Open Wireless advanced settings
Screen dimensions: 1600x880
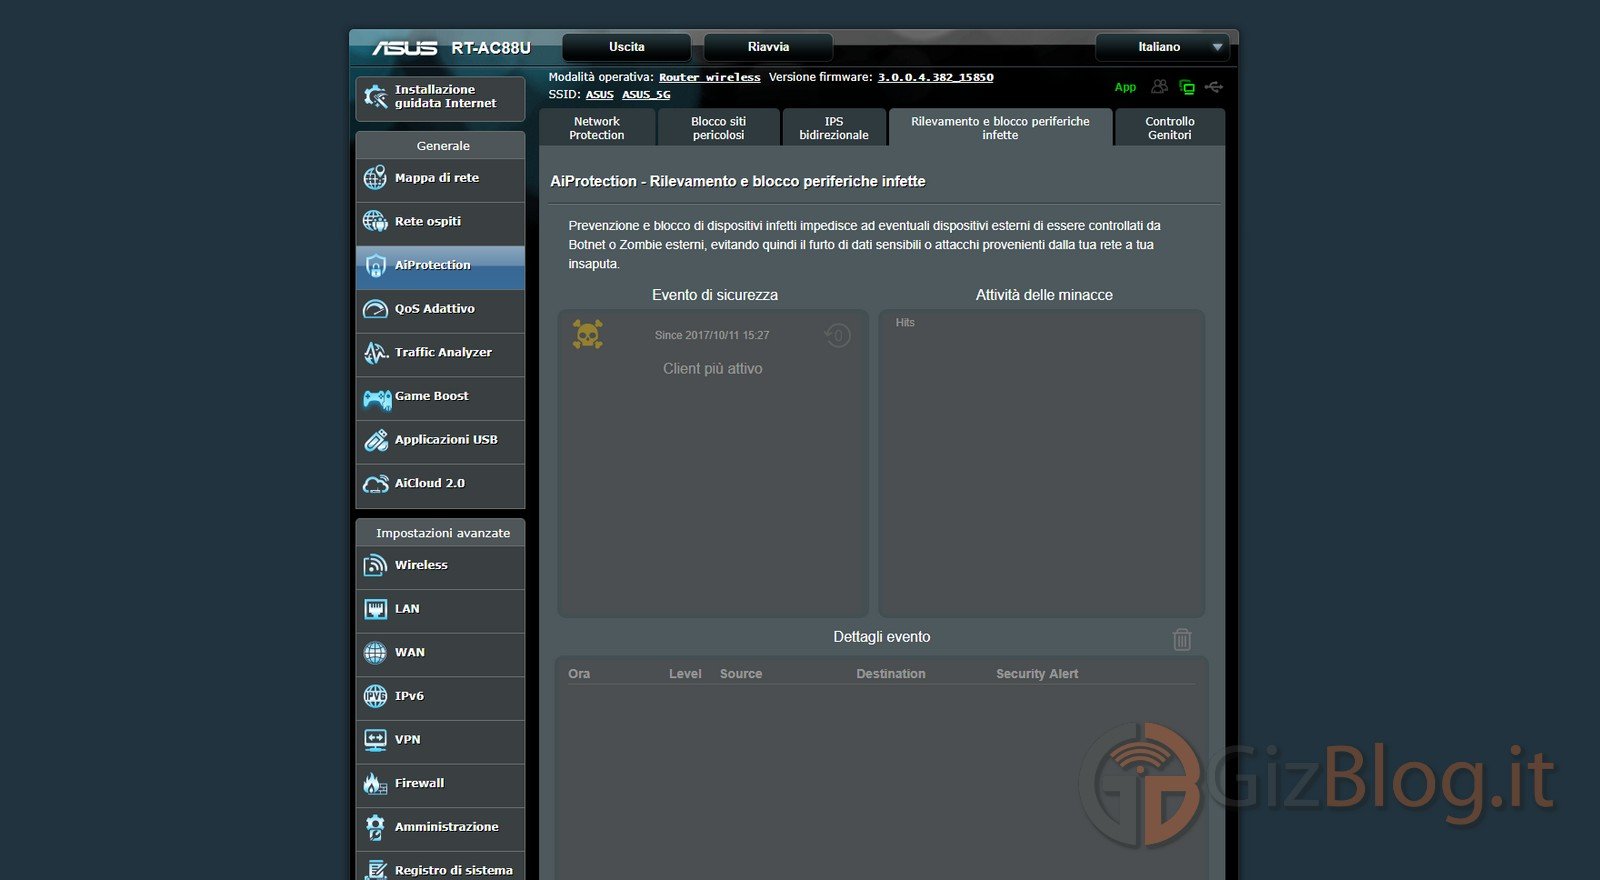click(x=440, y=566)
